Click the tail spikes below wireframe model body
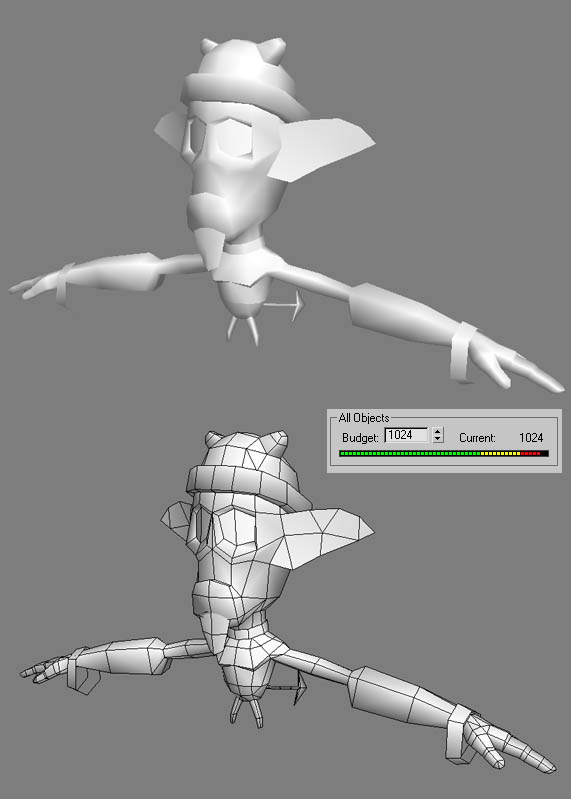 (x=247, y=711)
